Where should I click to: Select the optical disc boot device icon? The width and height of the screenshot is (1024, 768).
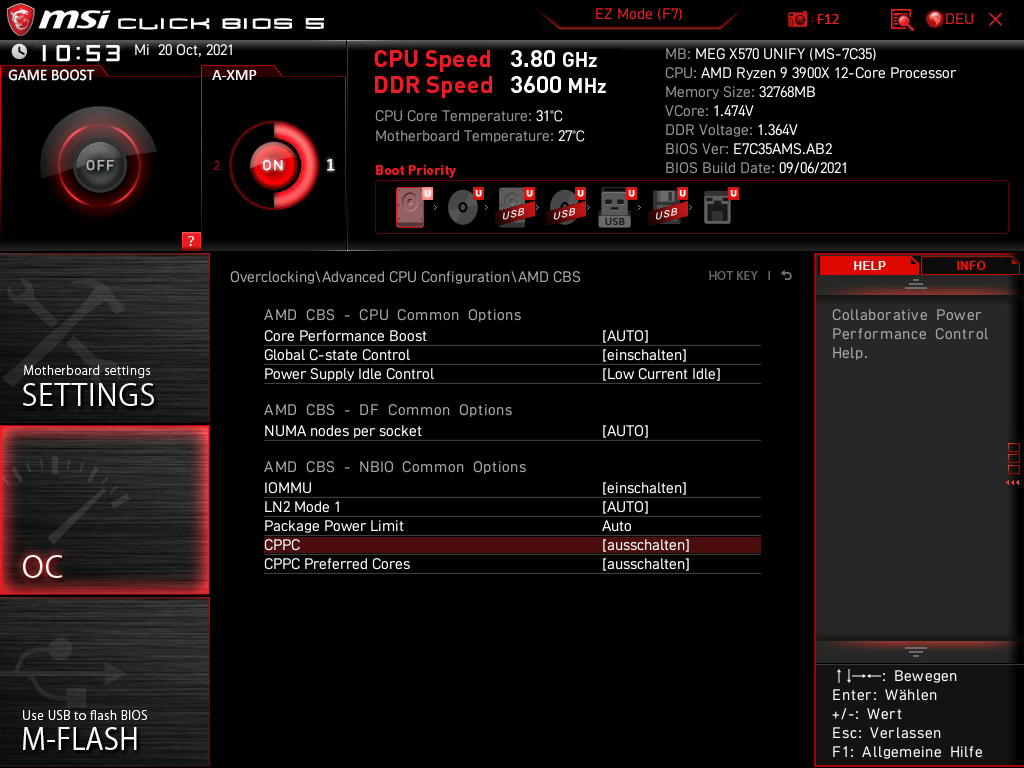(x=465, y=207)
